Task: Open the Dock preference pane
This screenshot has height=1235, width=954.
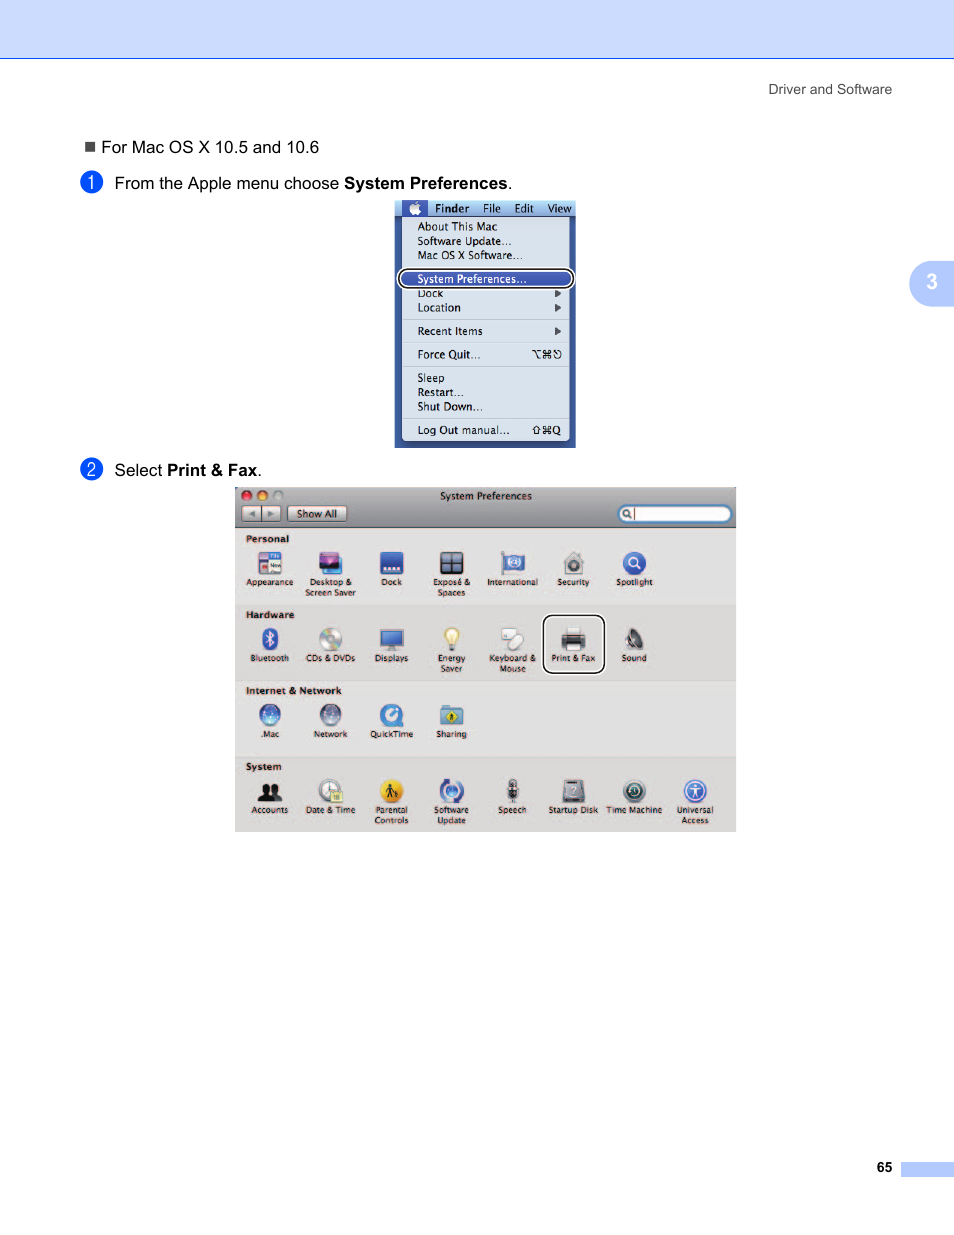Action: coord(391,569)
